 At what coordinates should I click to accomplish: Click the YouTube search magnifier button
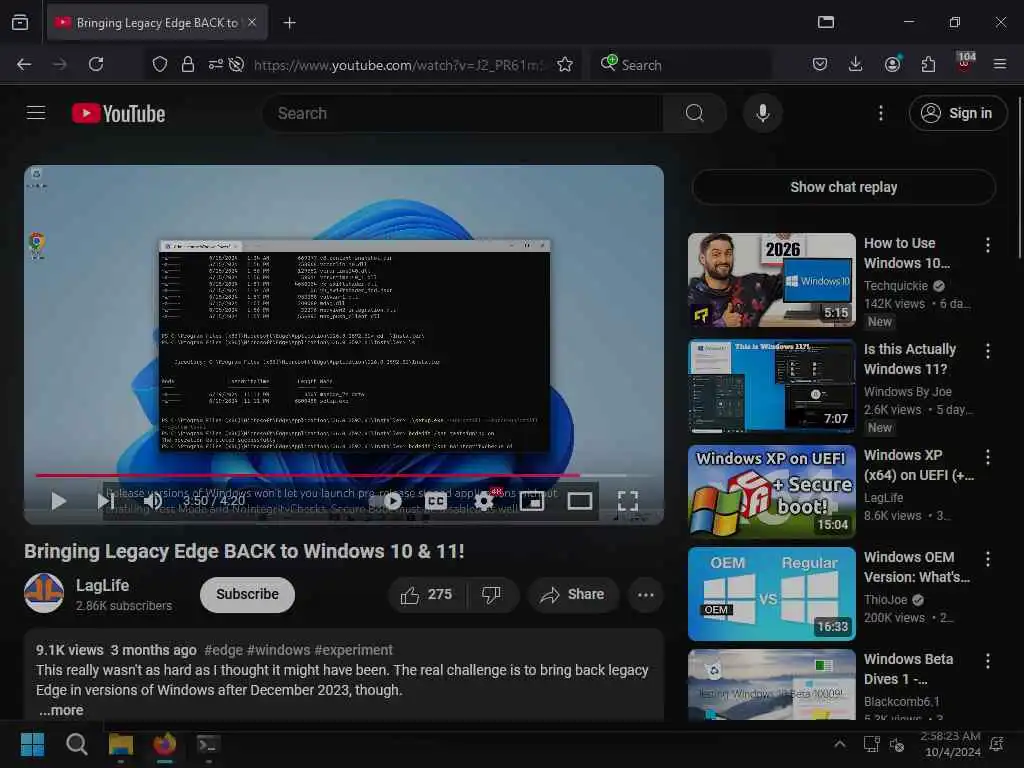(x=694, y=113)
